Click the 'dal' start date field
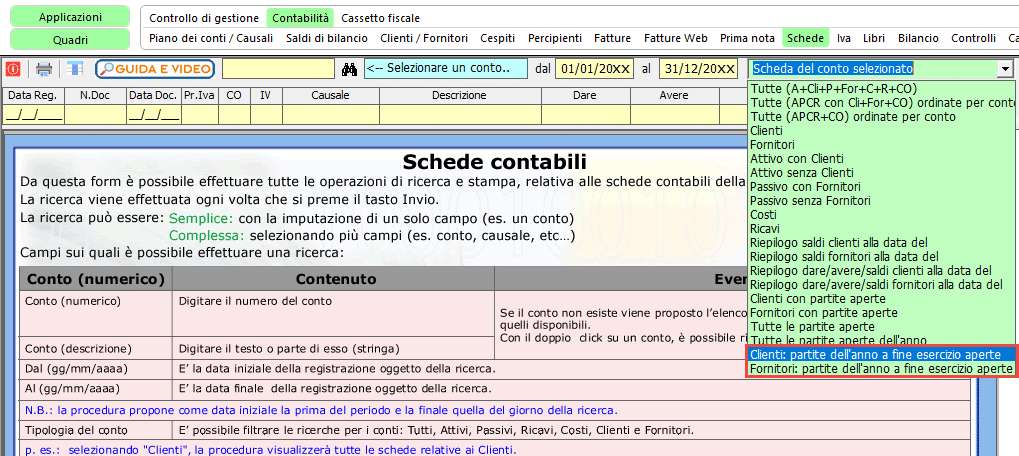Viewport: 1019px width, 456px height. click(x=594, y=69)
